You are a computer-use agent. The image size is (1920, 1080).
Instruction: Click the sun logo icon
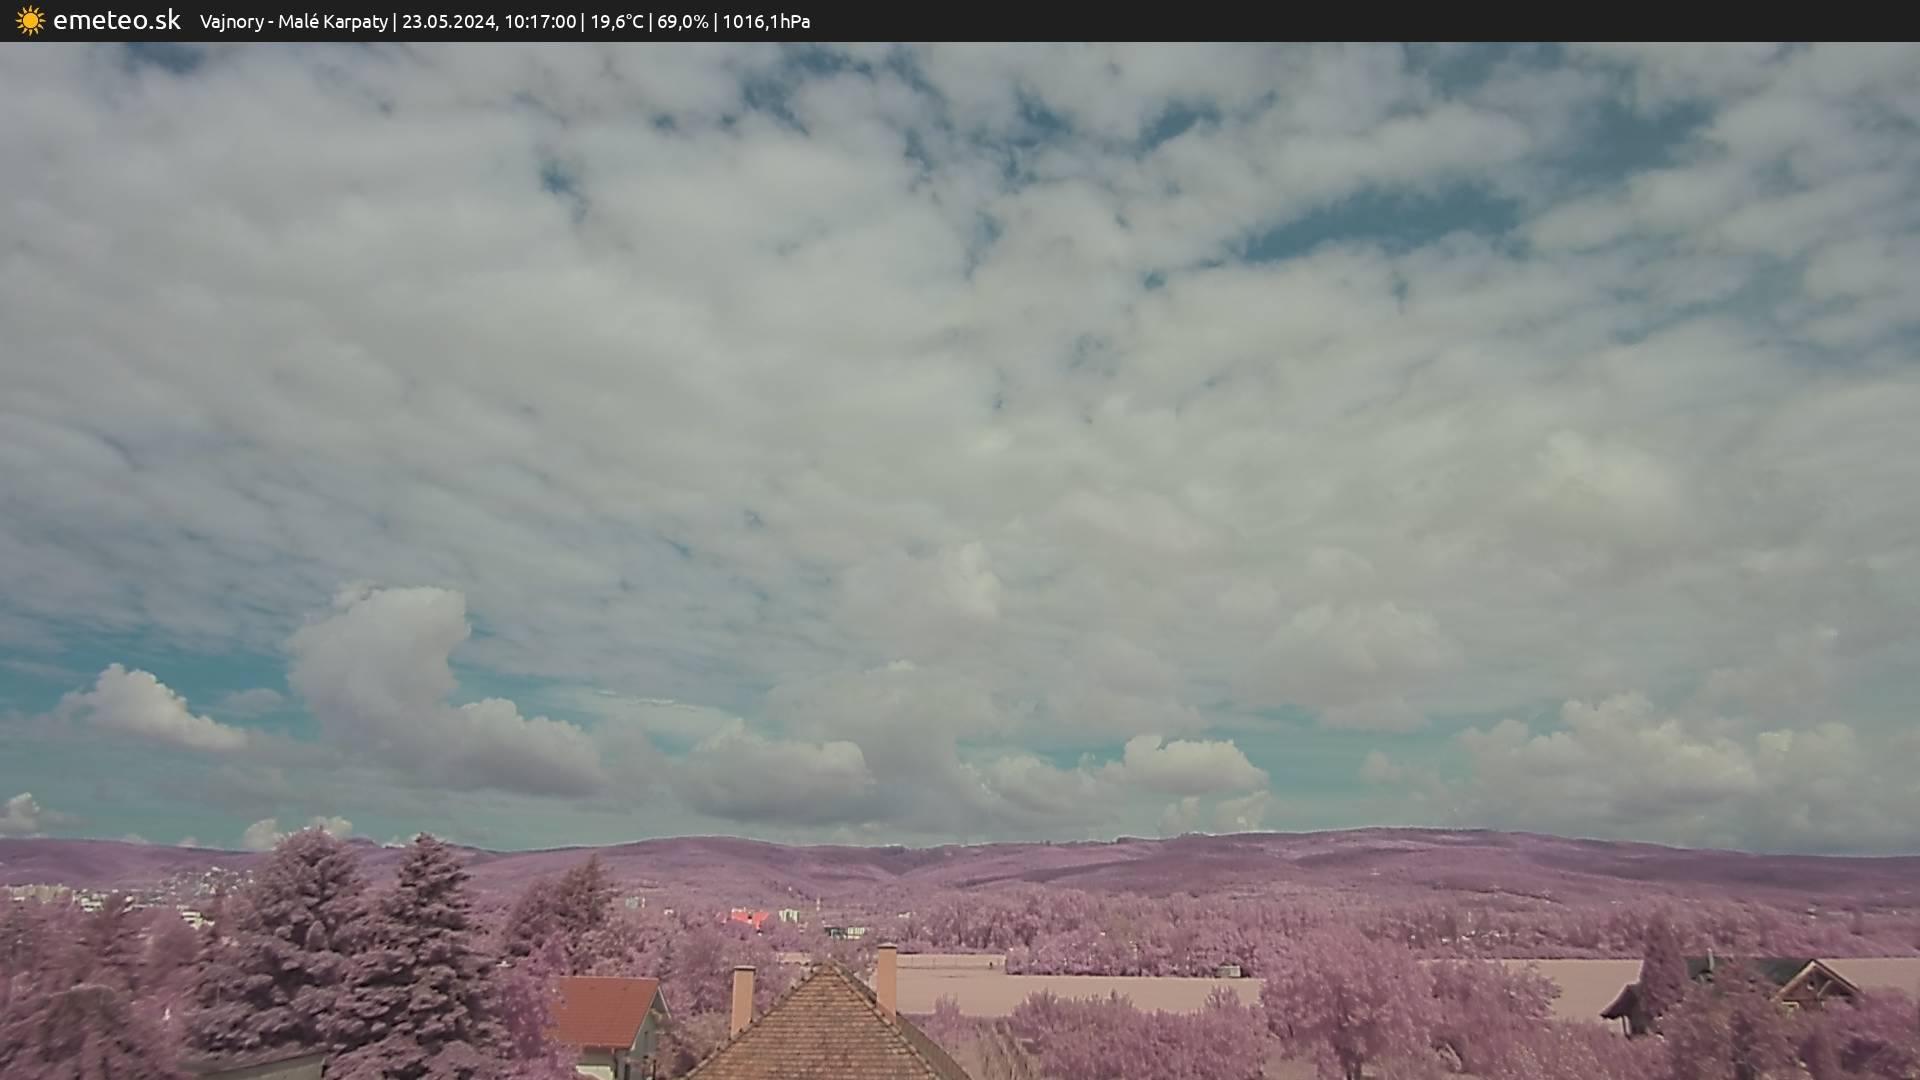[x=30, y=20]
